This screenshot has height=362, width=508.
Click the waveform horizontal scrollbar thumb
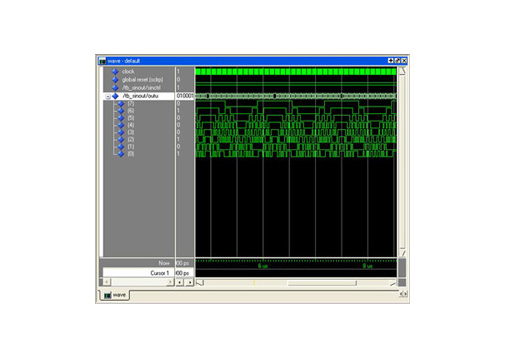[x=322, y=283]
